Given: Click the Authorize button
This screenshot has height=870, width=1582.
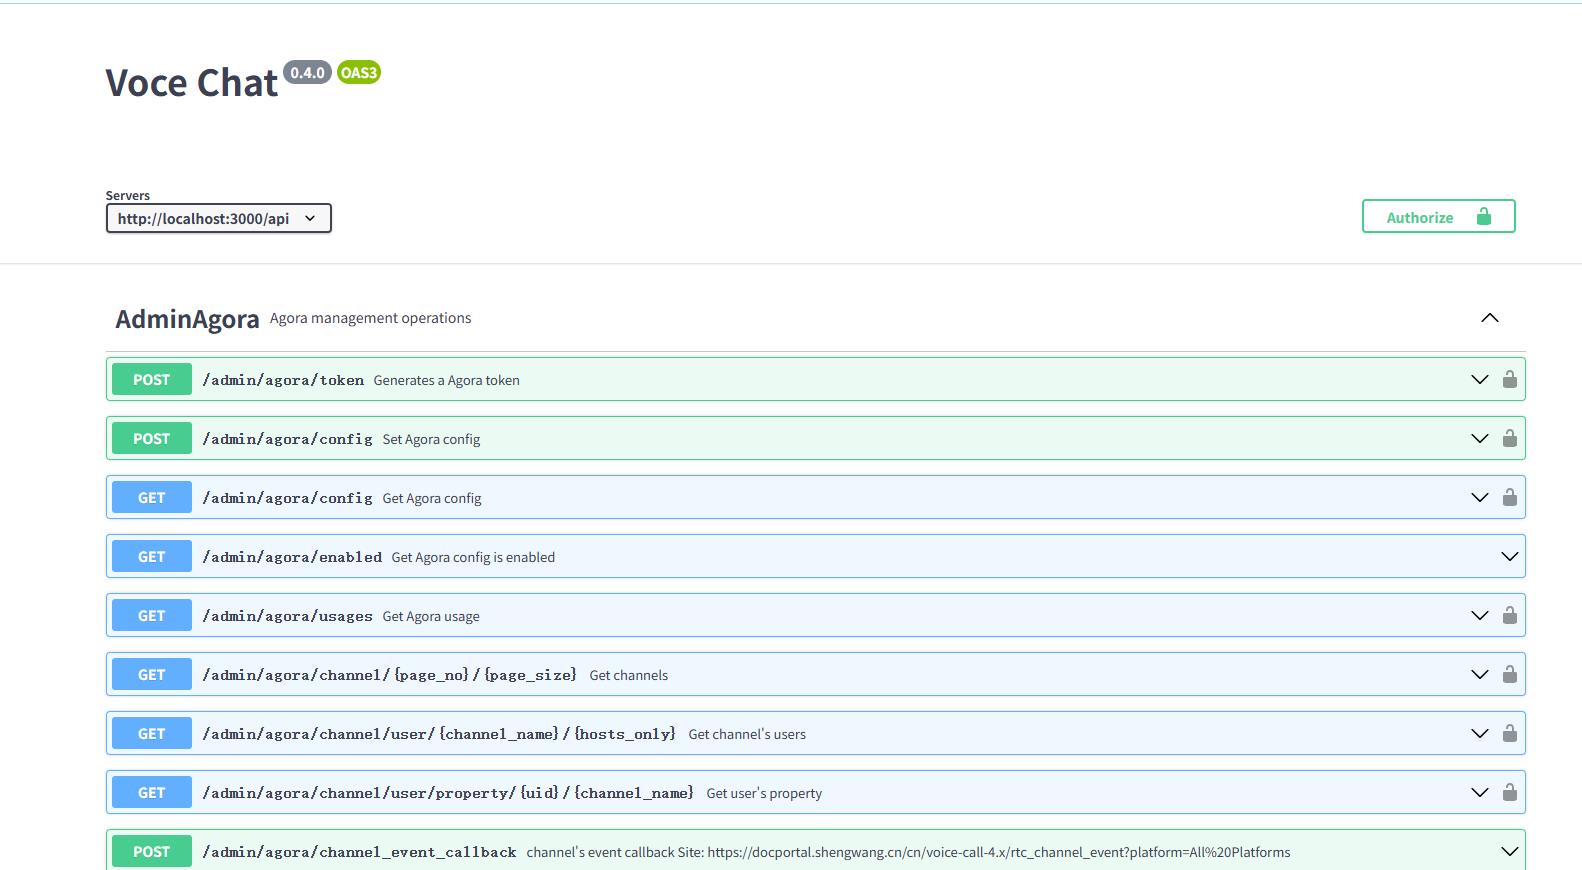Looking at the screenshot, I should 1438,216.
